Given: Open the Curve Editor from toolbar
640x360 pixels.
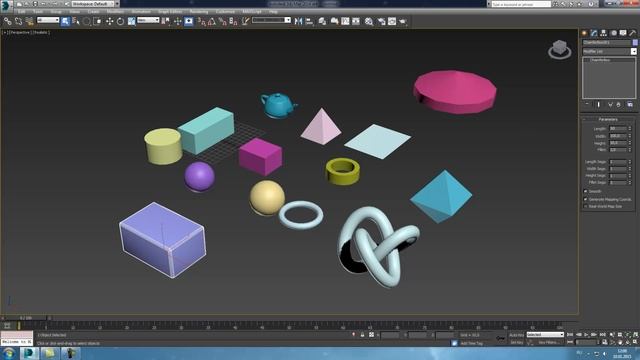Looking at the screenshot, I should coord(345,21).
